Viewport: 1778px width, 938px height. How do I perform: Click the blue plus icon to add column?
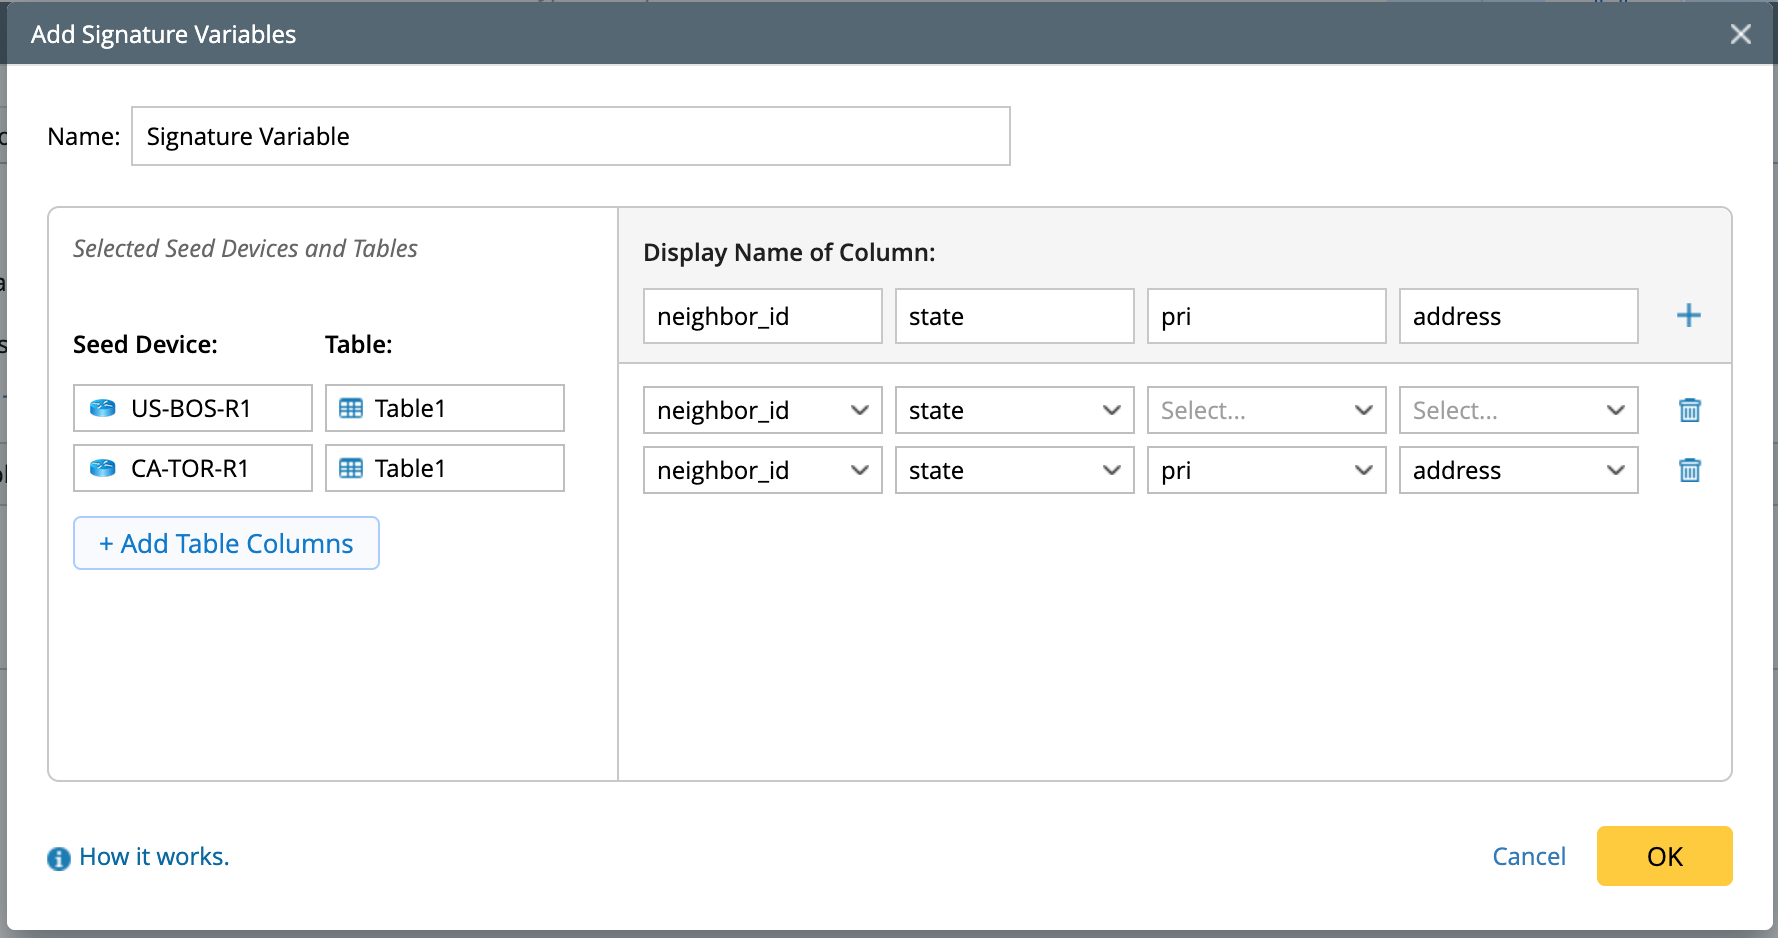tap(1688, 316)
